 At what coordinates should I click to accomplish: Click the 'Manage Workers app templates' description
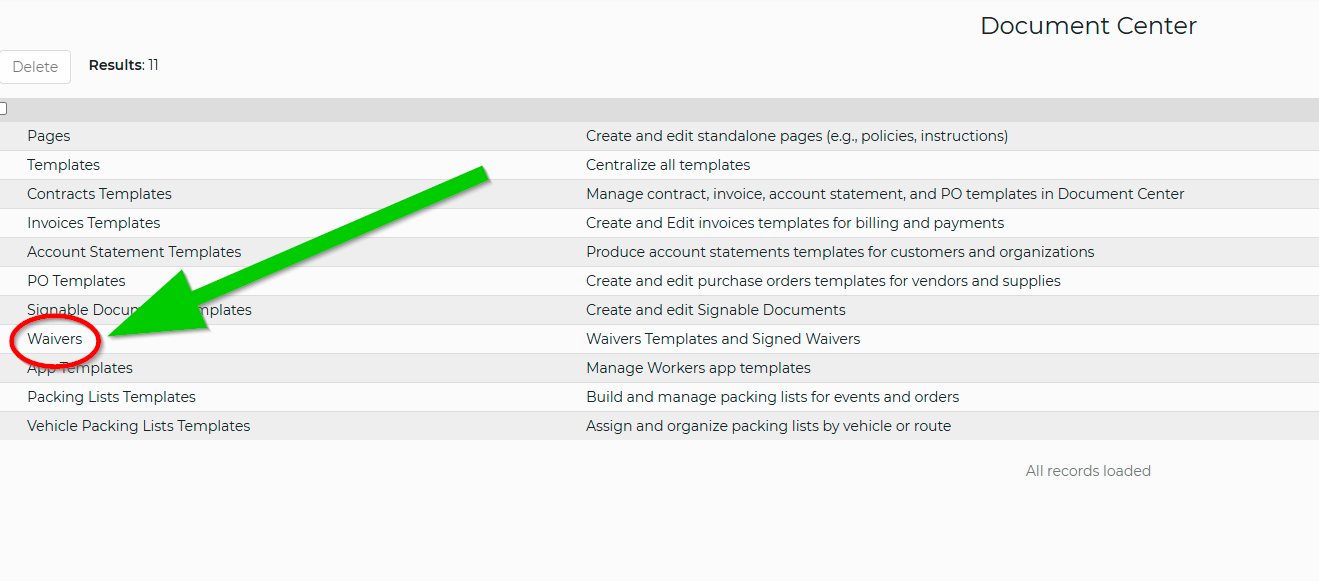click(x=698, y=368)
